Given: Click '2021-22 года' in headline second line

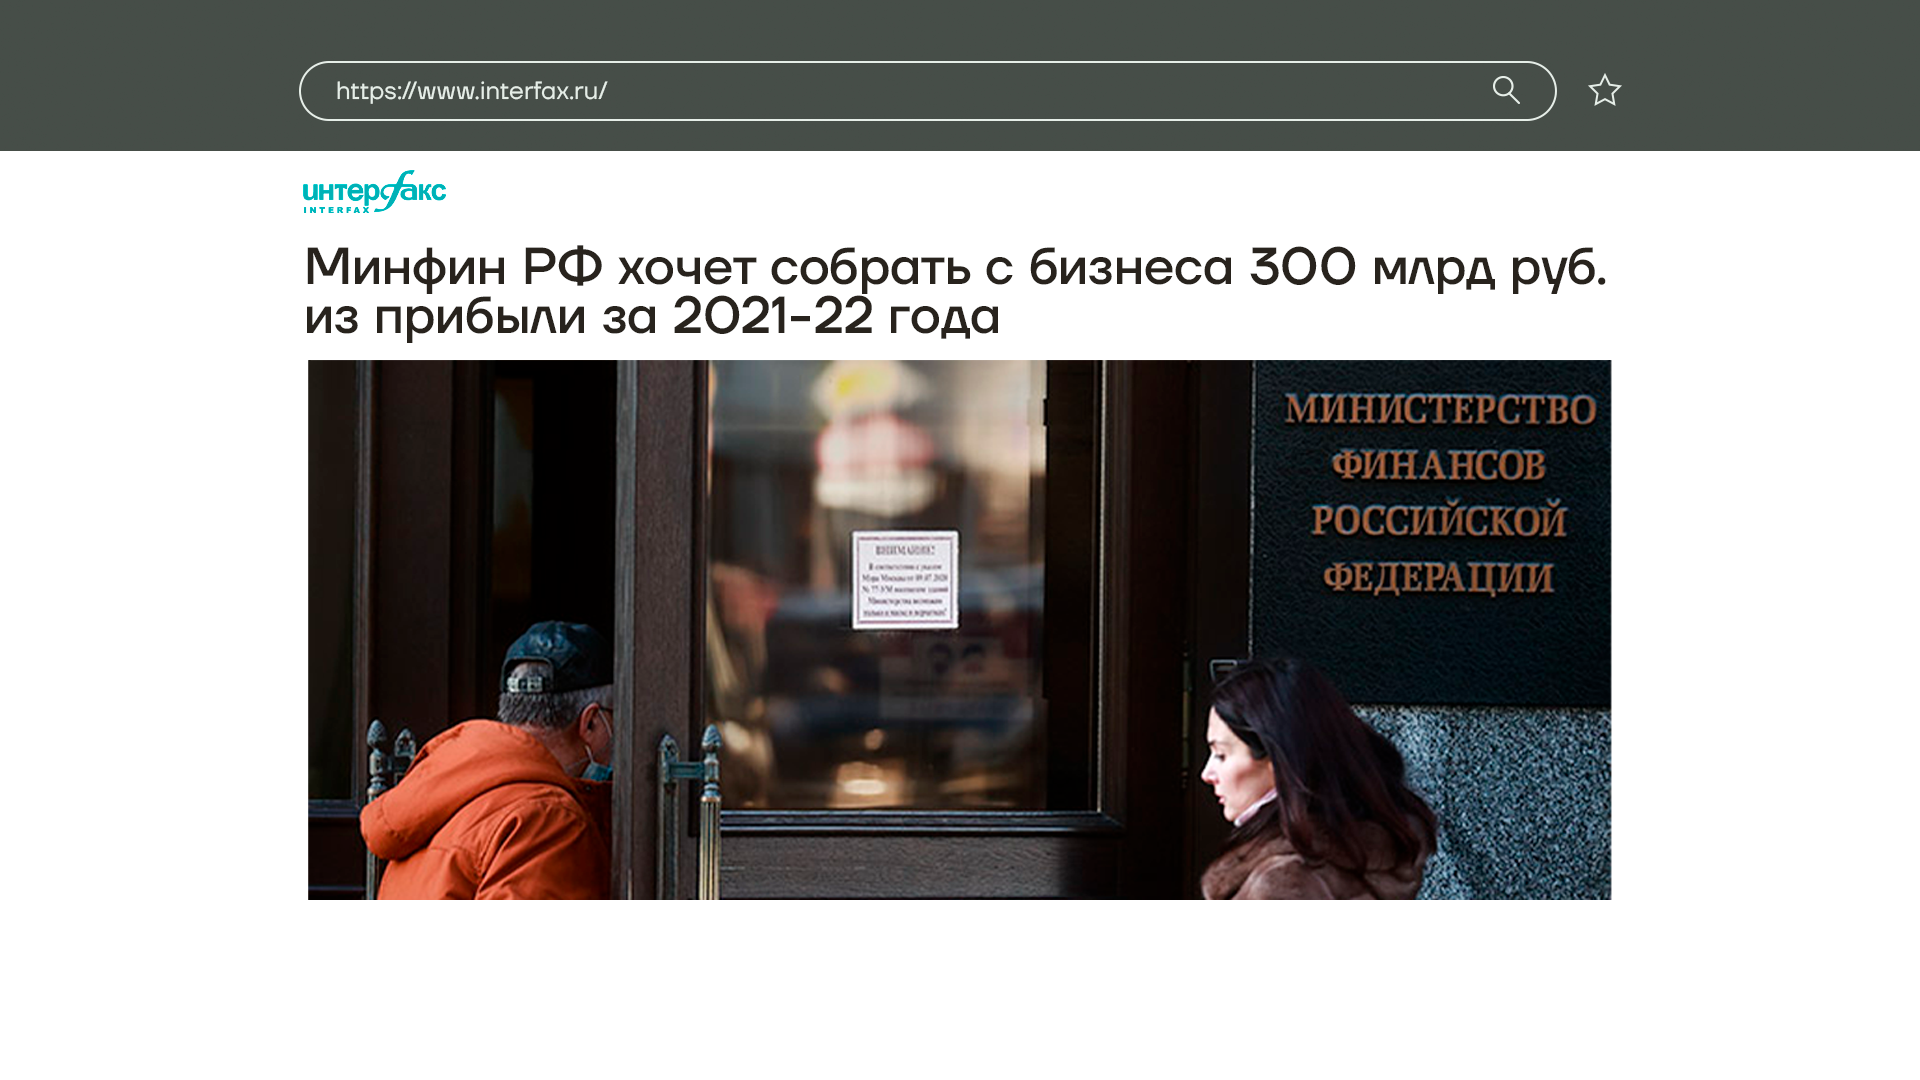Looking at the screenshot, I should click(836, 316).
